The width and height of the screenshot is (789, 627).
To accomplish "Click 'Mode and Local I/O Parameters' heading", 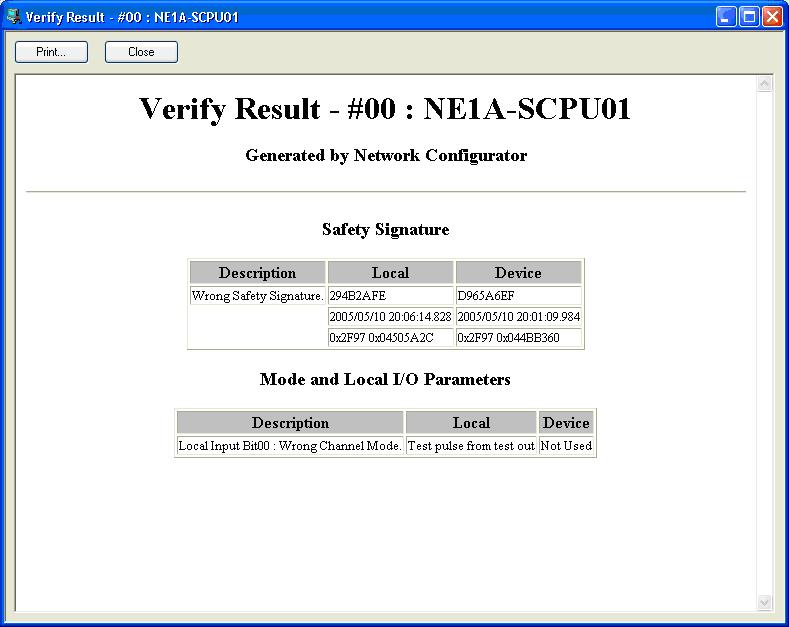I will point(385,379).
